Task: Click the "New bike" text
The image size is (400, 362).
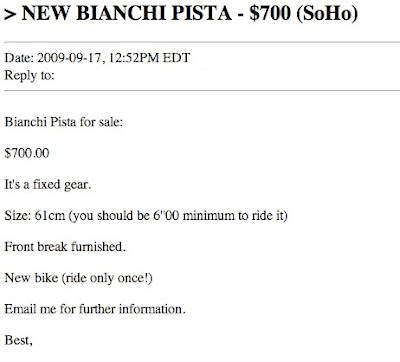Action: pos(31,278)
